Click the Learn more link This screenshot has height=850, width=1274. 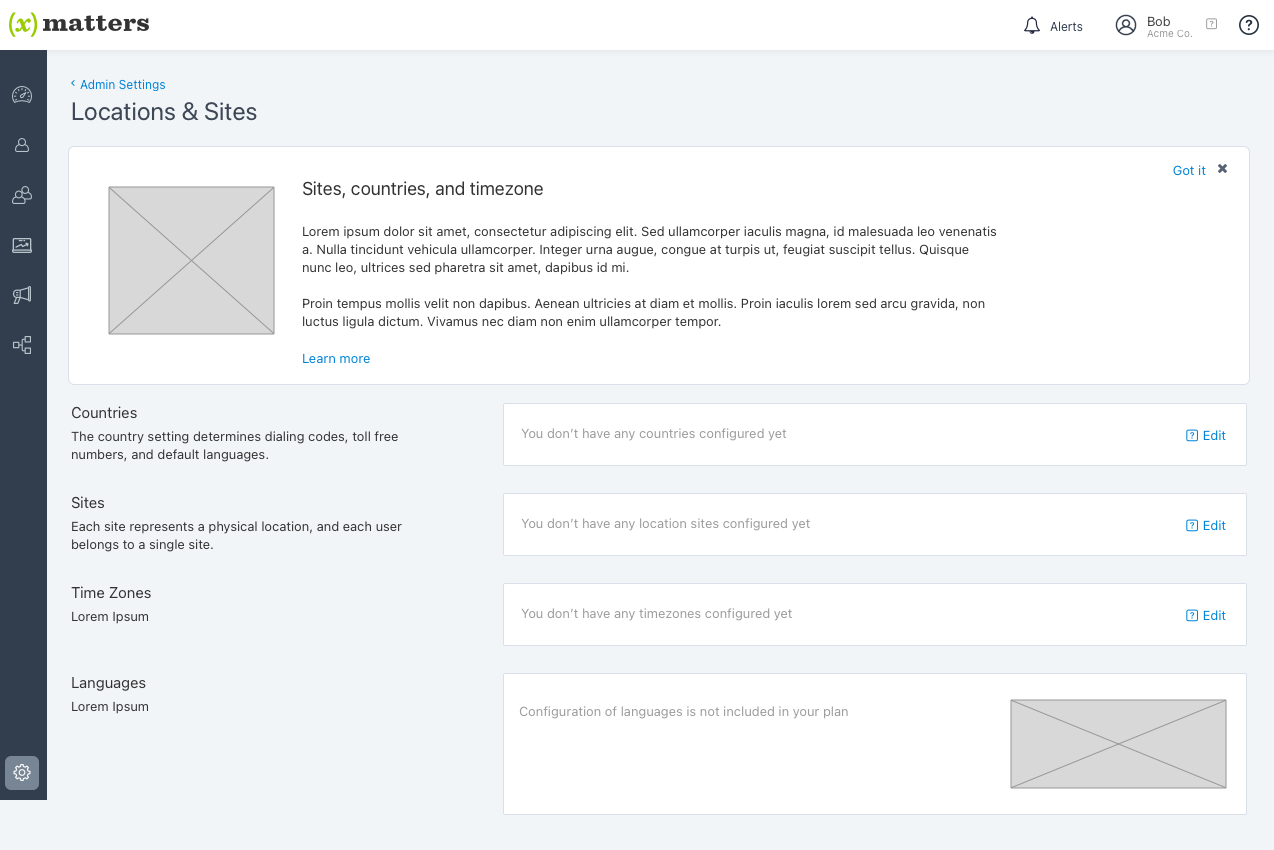click(336, 359)
